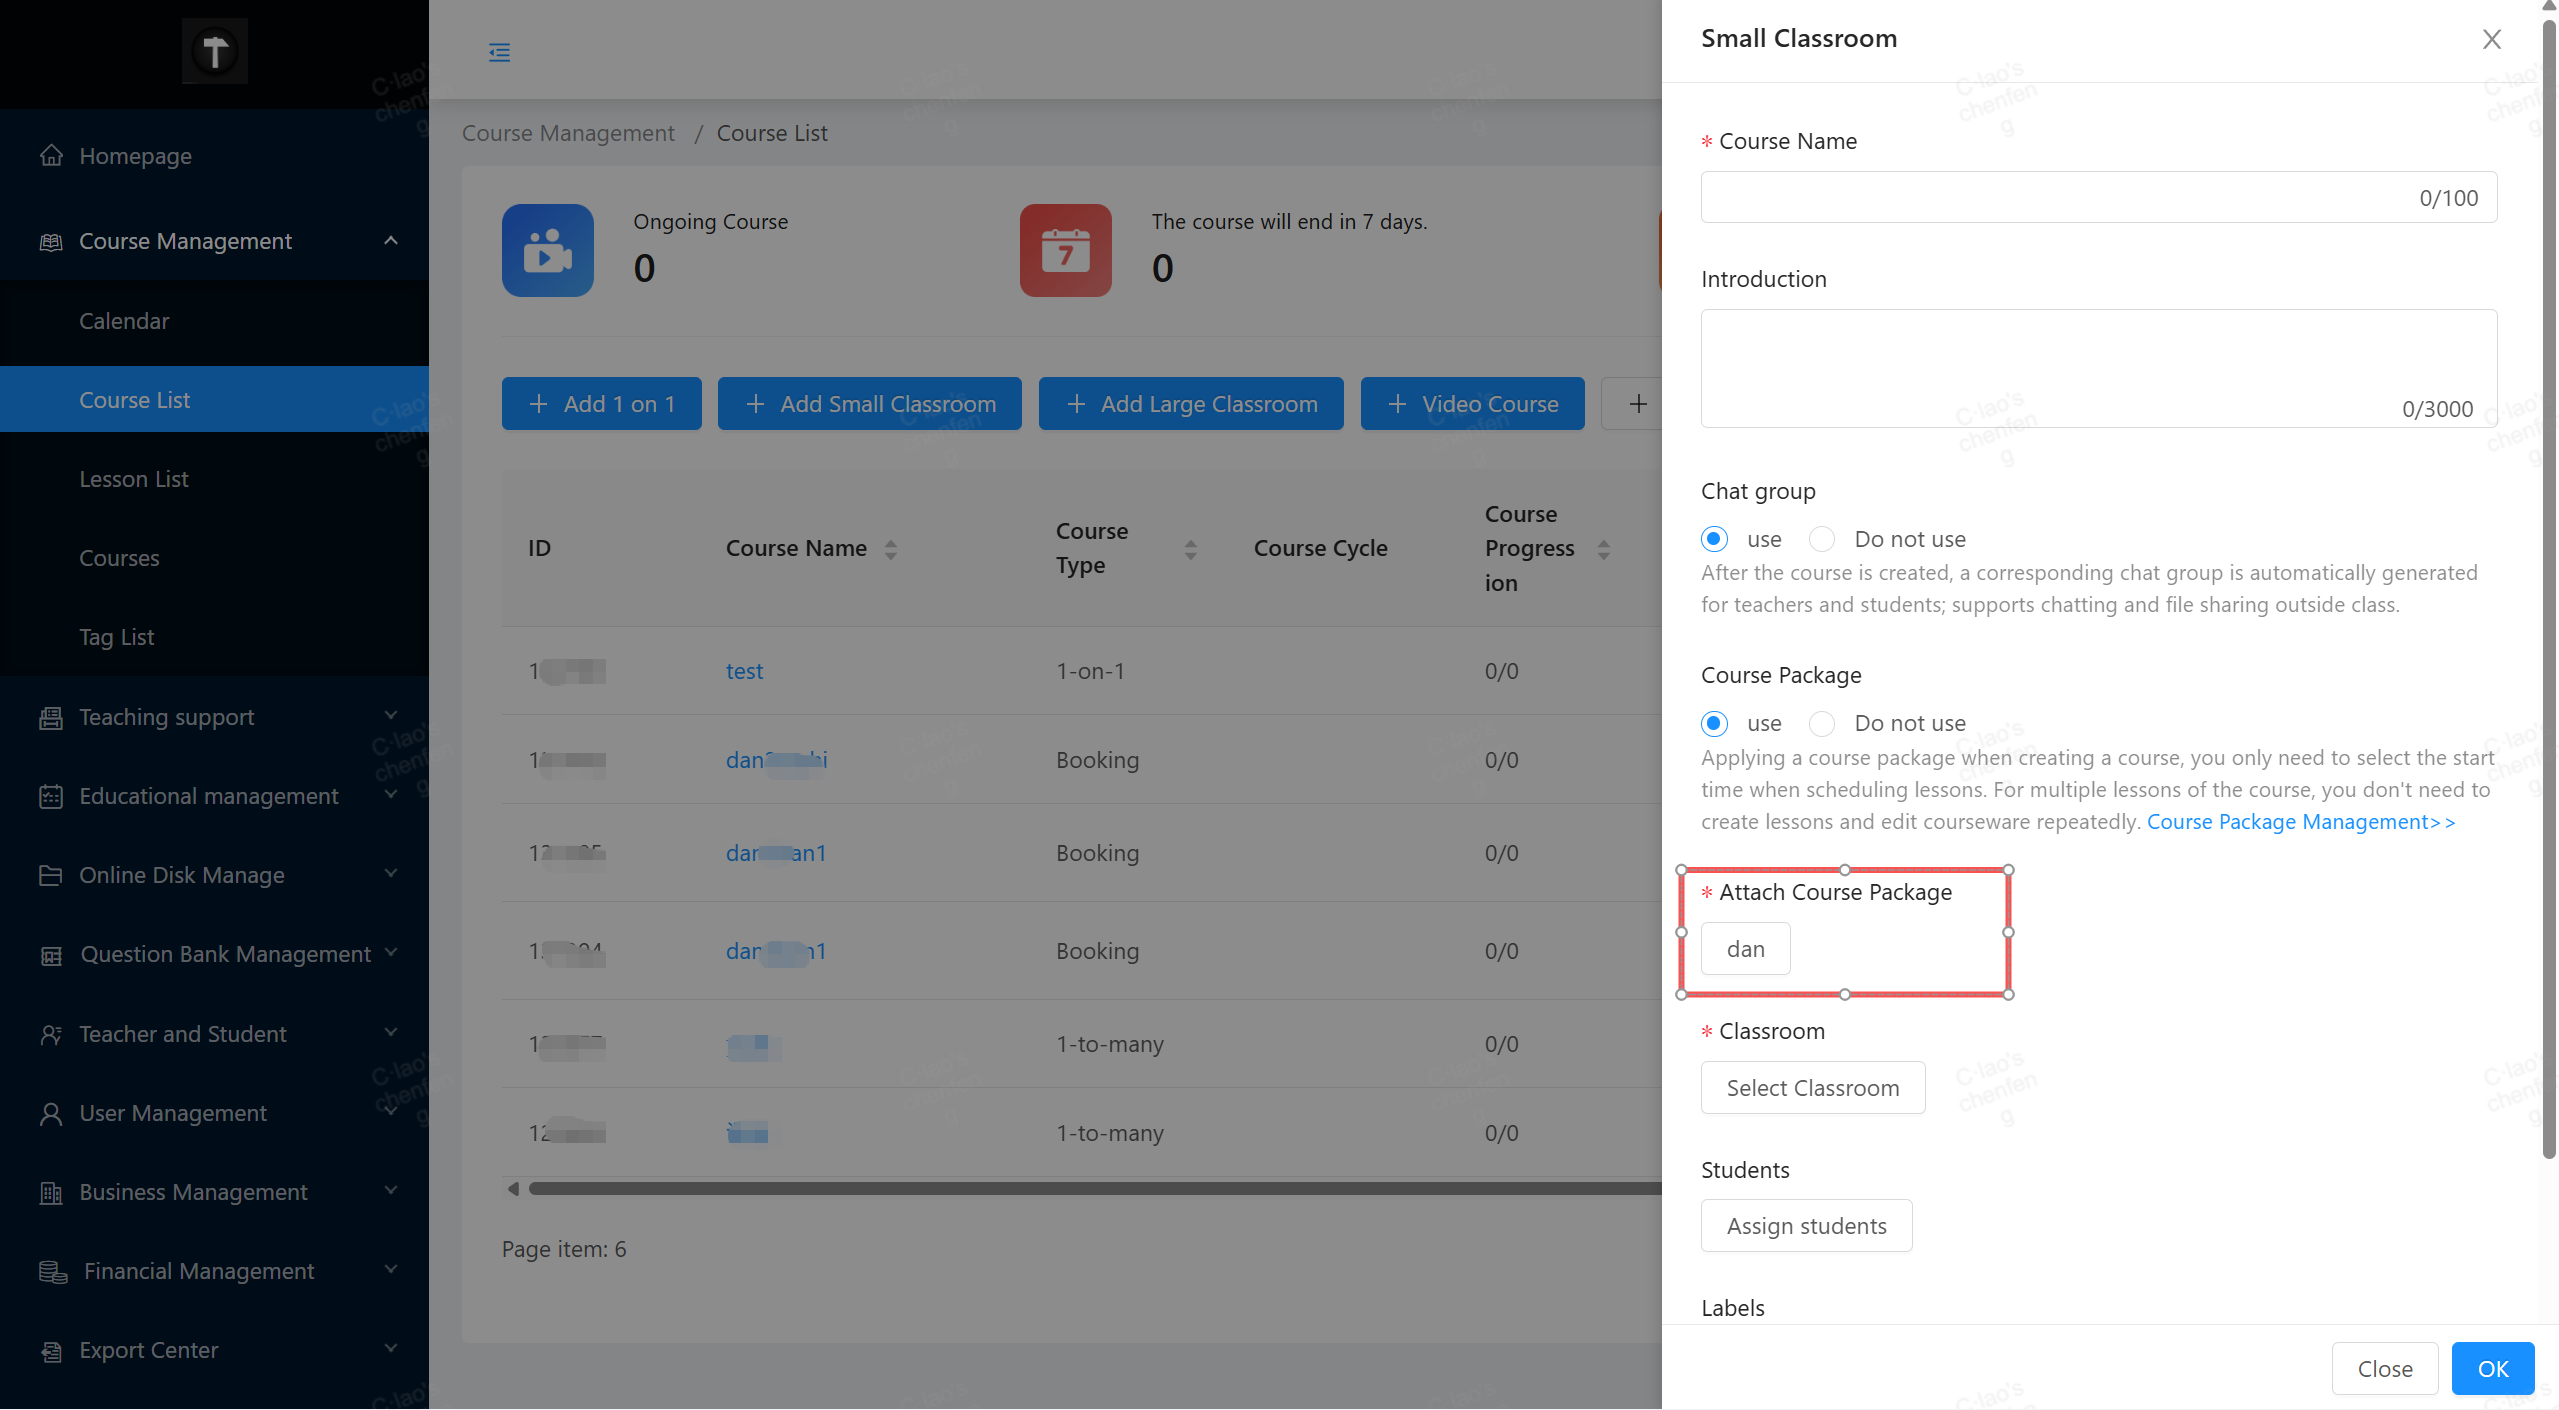Click the blue Ongoing Course camera icon

point(547,251)
